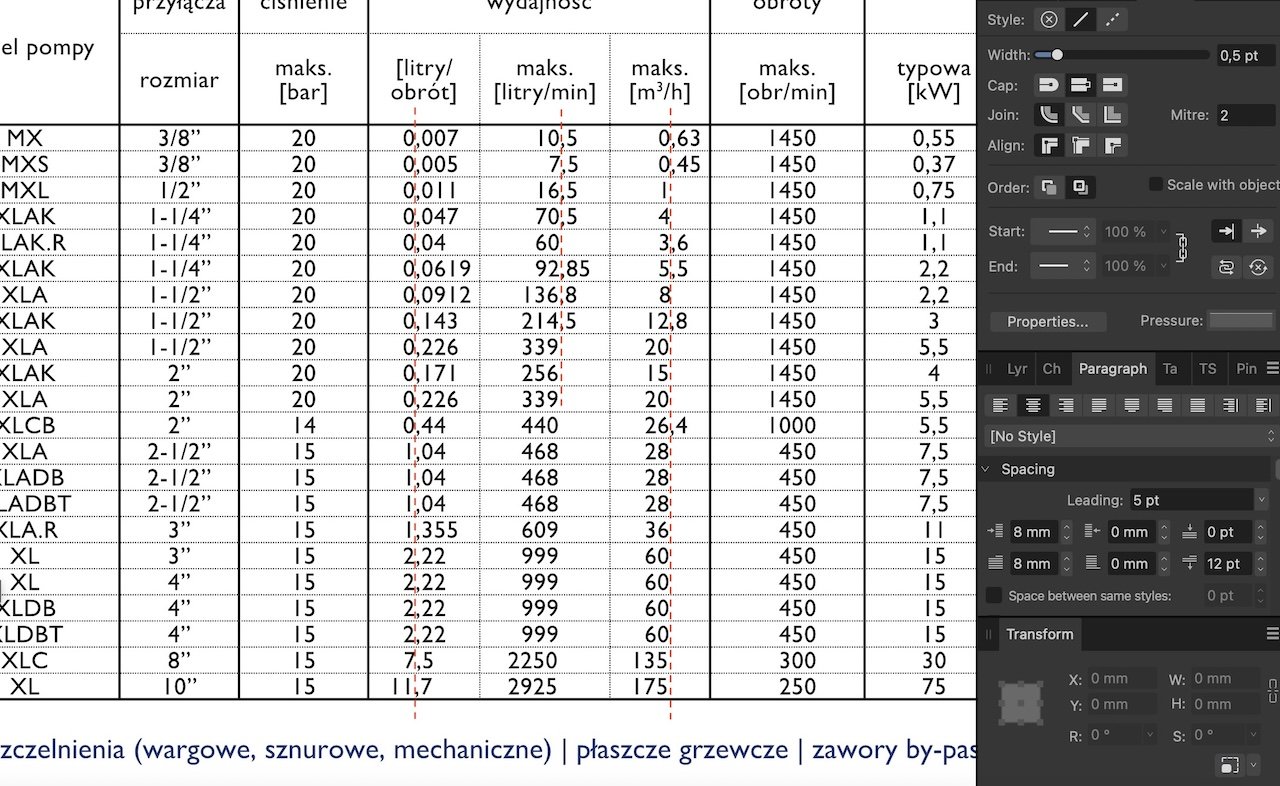1280x786 pixels.
Task: Choose the round join option
Action: tap(1048, 115)
